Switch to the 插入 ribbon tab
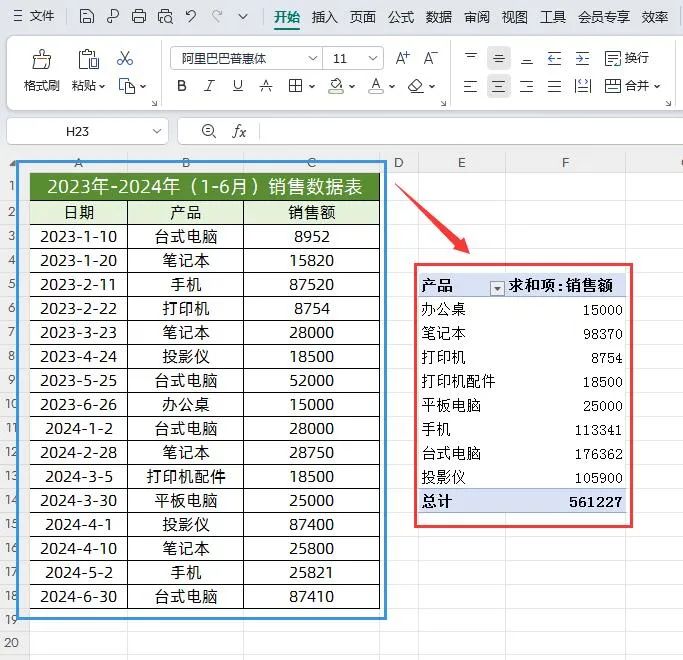 tap(324, 16)
